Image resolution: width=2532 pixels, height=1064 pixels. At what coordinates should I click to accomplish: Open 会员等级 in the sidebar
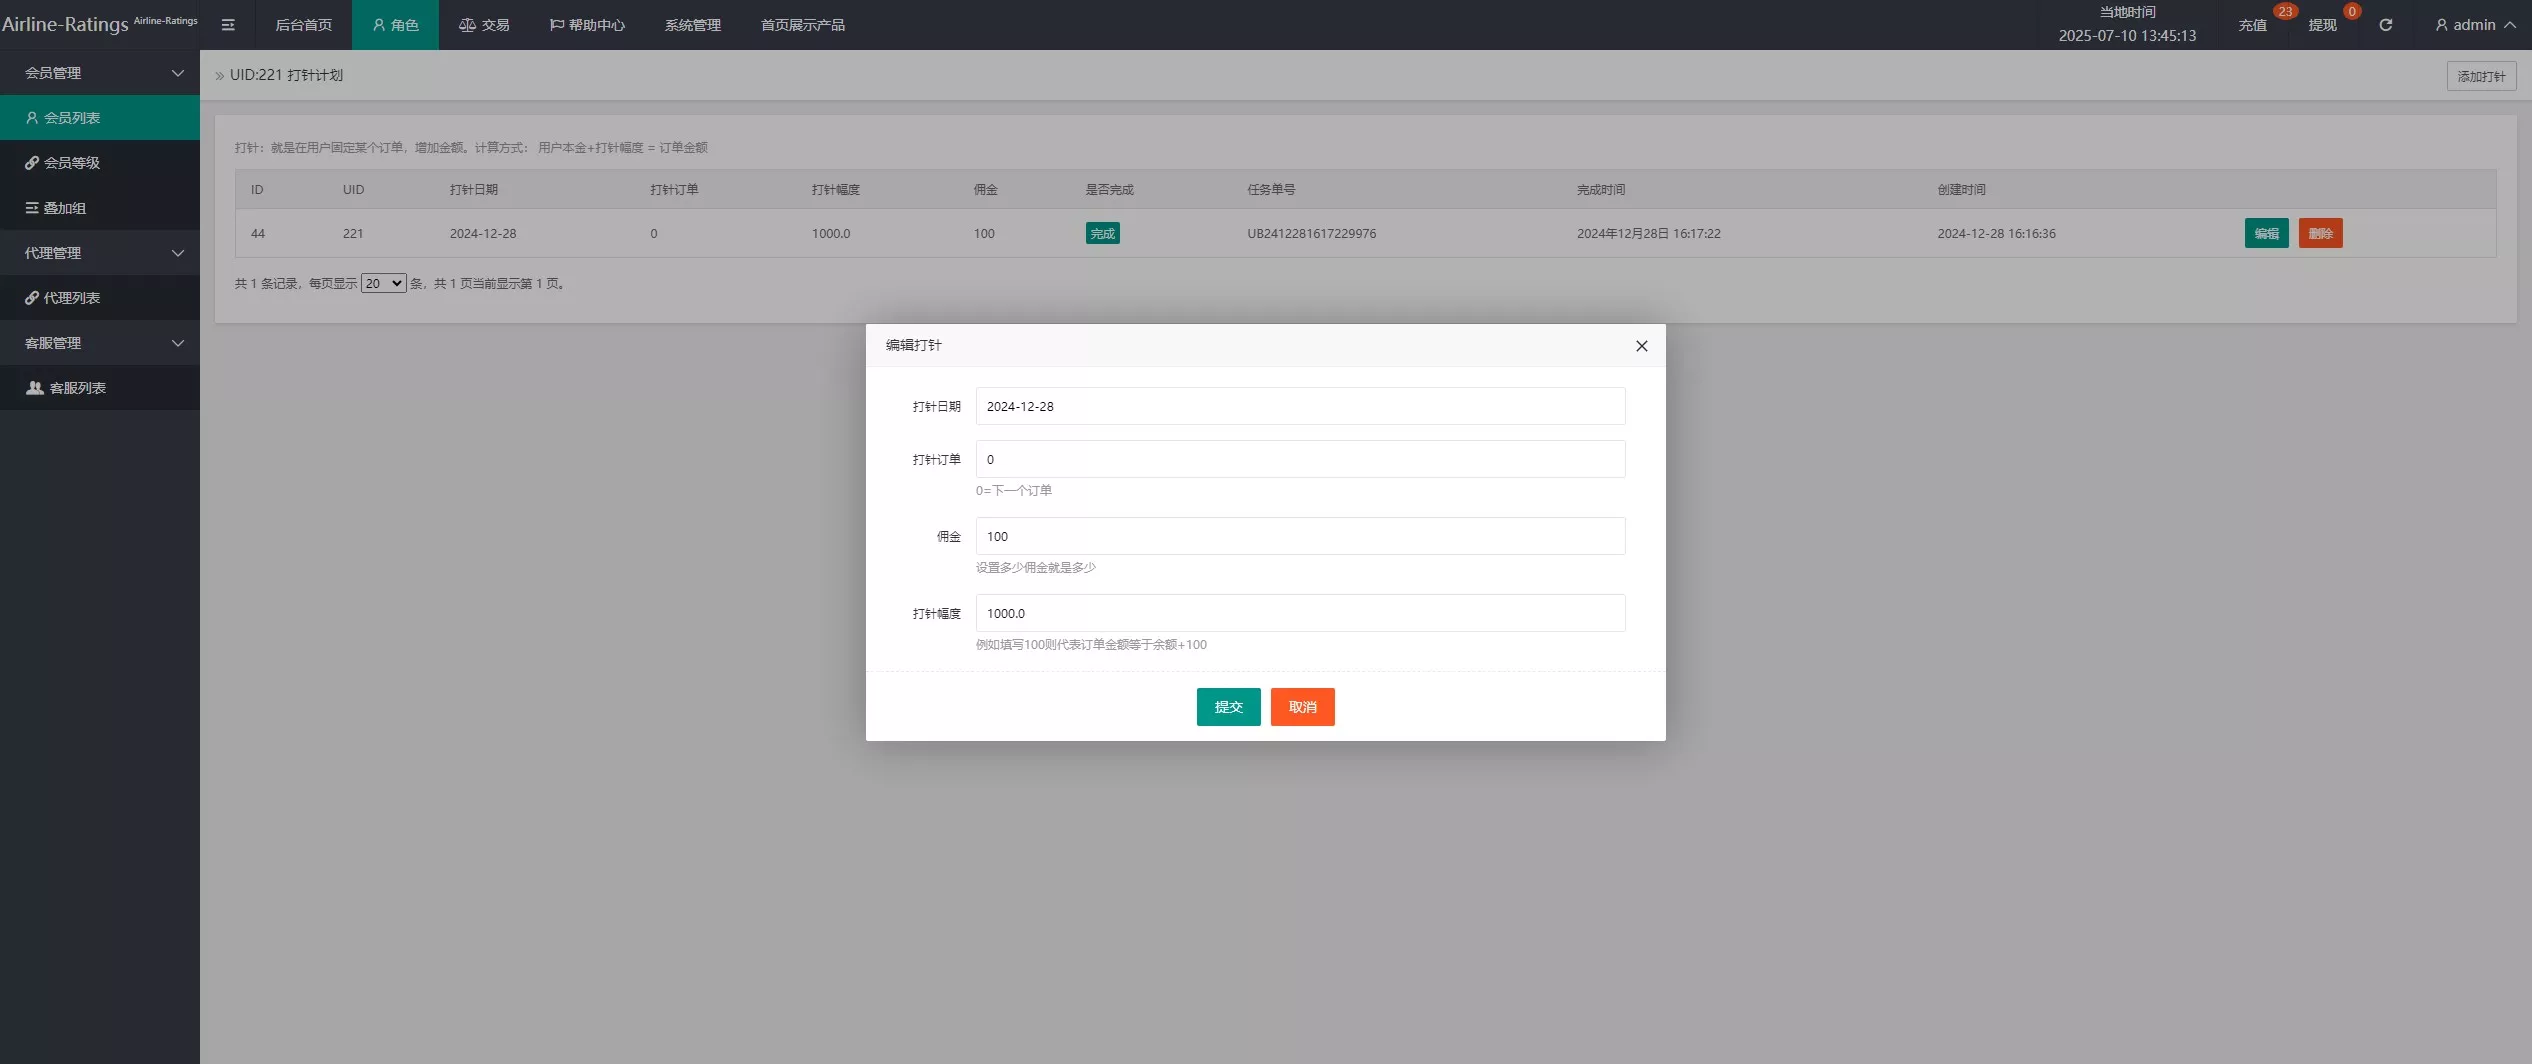point(72,163)
